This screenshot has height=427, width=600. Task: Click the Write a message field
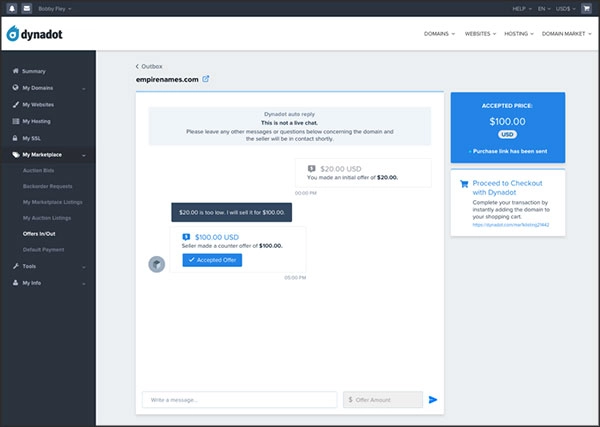tap(239, 399)
